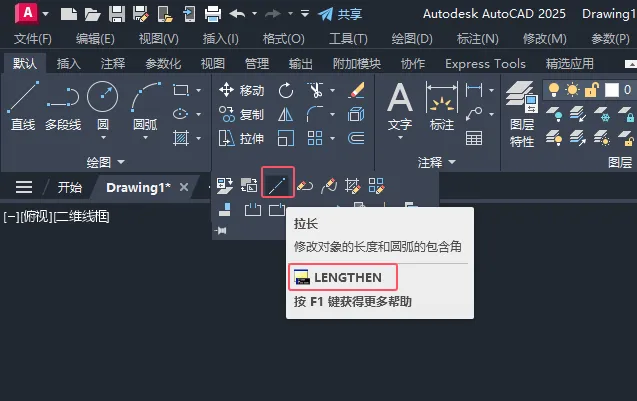Click the Dimension (标注) tool
Screen dimensions: 637x401
point(442,106)
